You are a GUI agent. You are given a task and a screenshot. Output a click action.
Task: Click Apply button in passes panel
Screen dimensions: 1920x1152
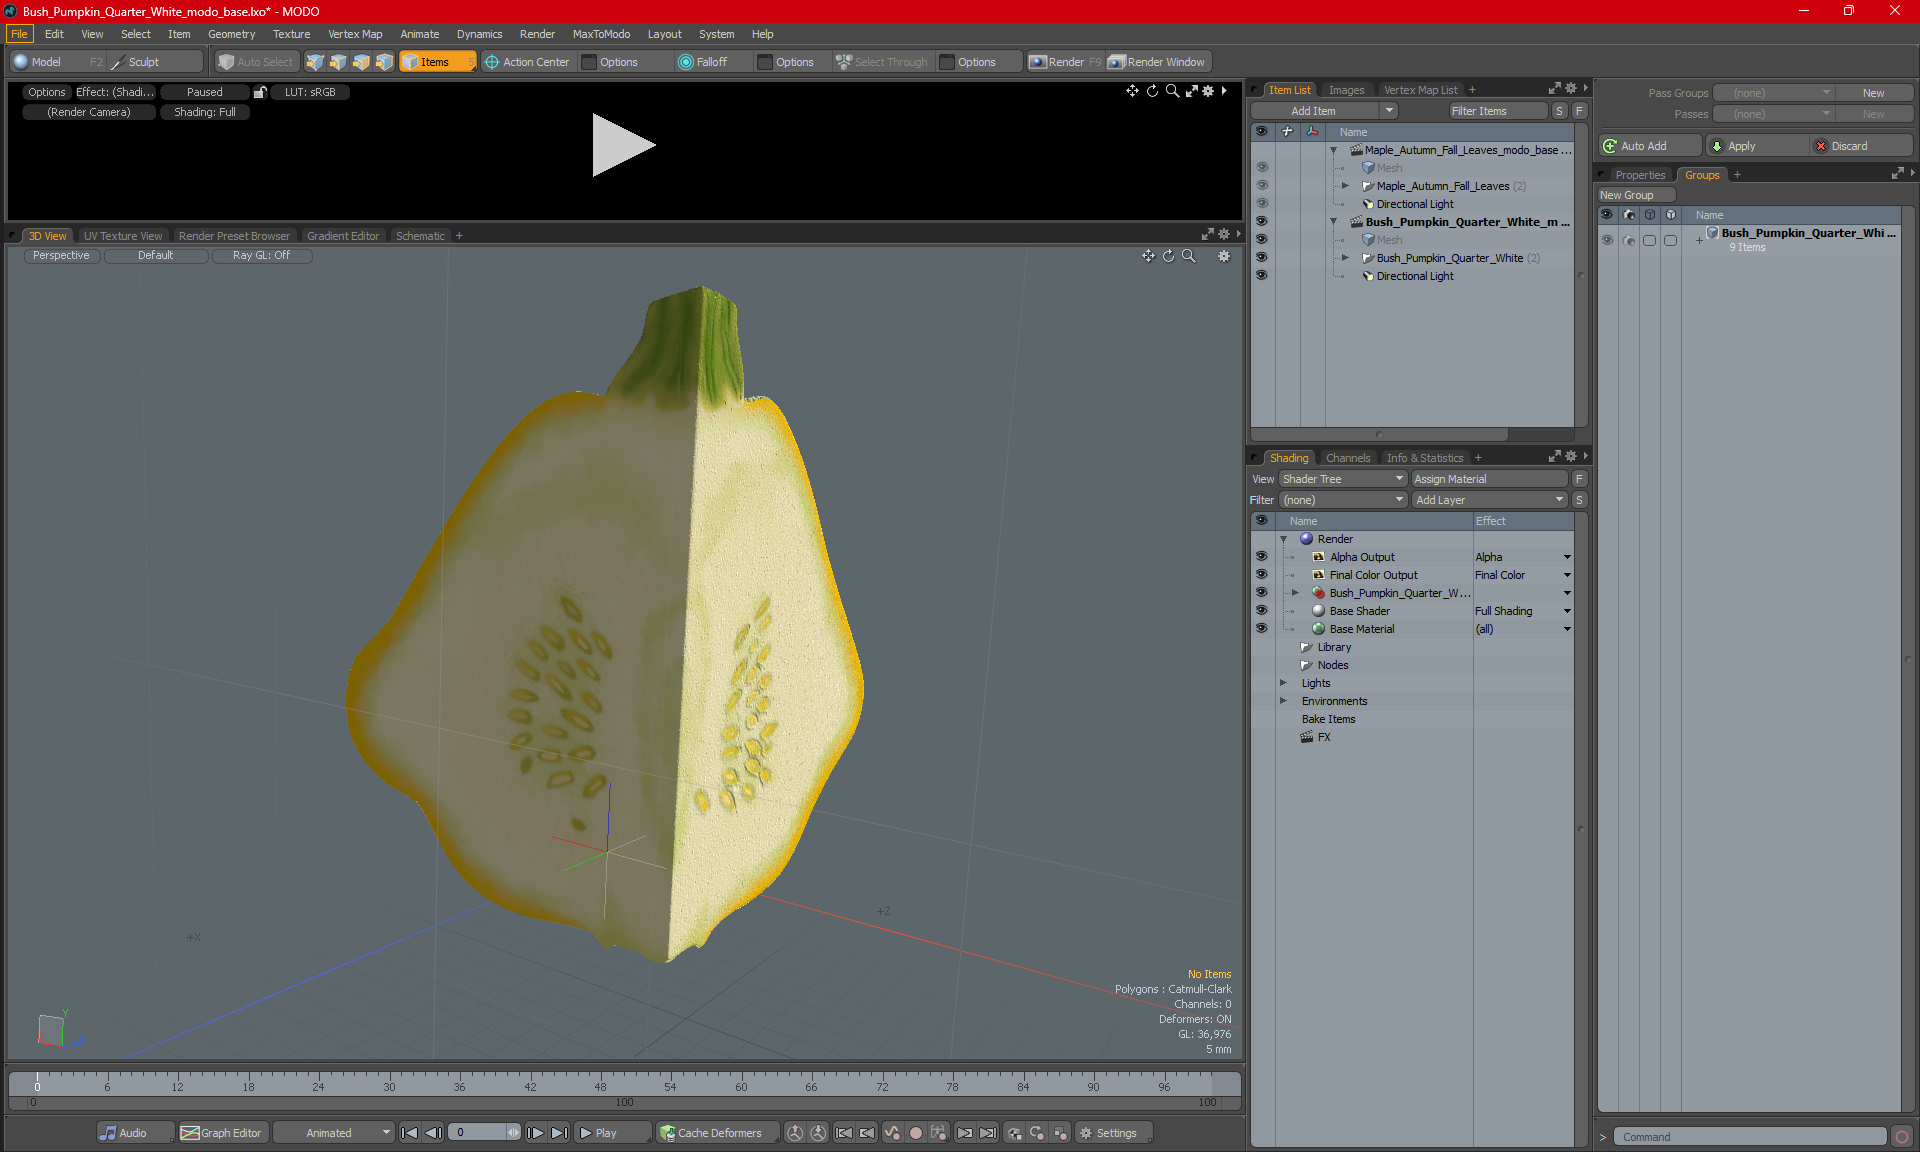pos(1757,146)
